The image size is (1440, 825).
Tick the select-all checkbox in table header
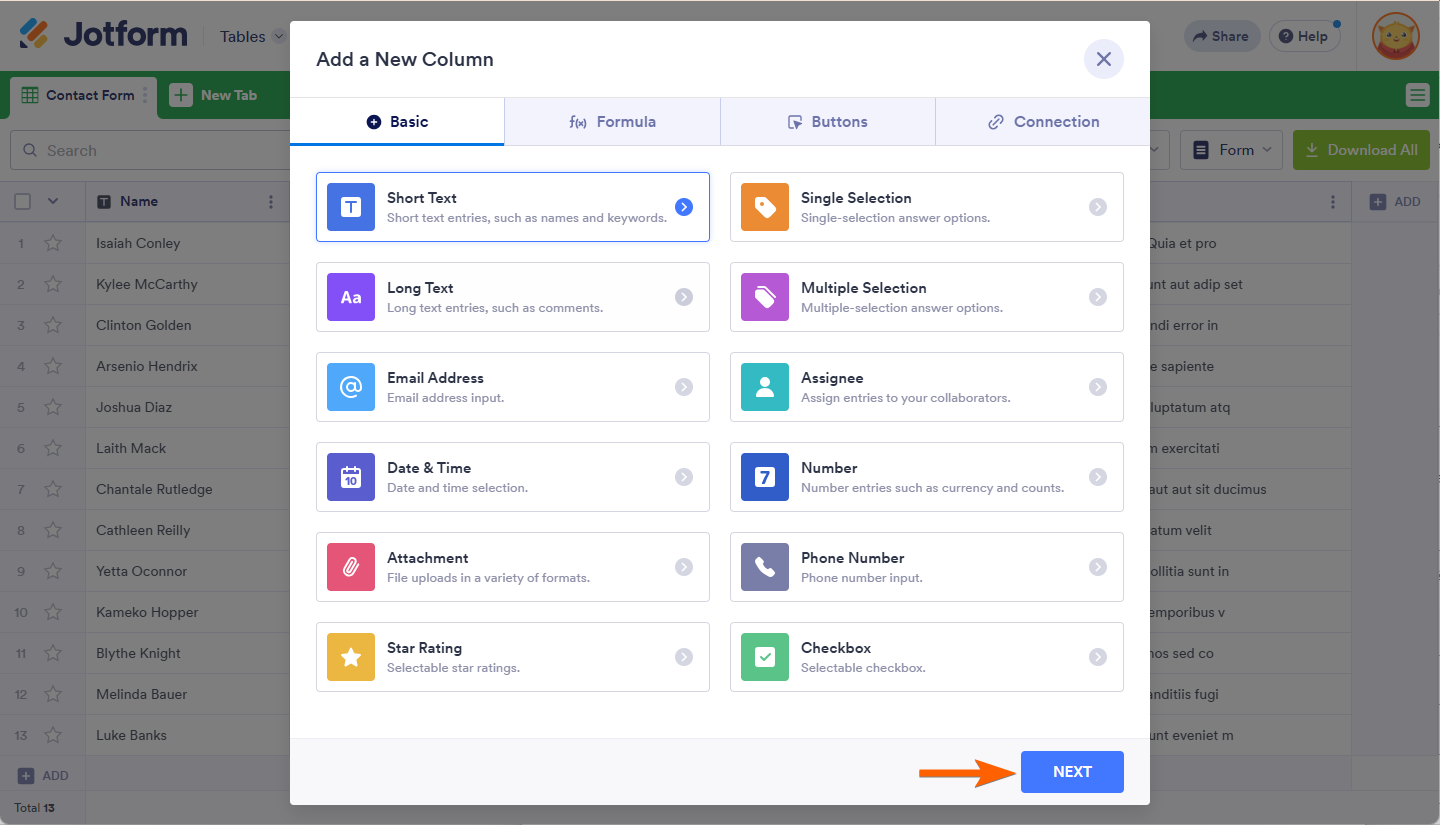coord(22,201)
